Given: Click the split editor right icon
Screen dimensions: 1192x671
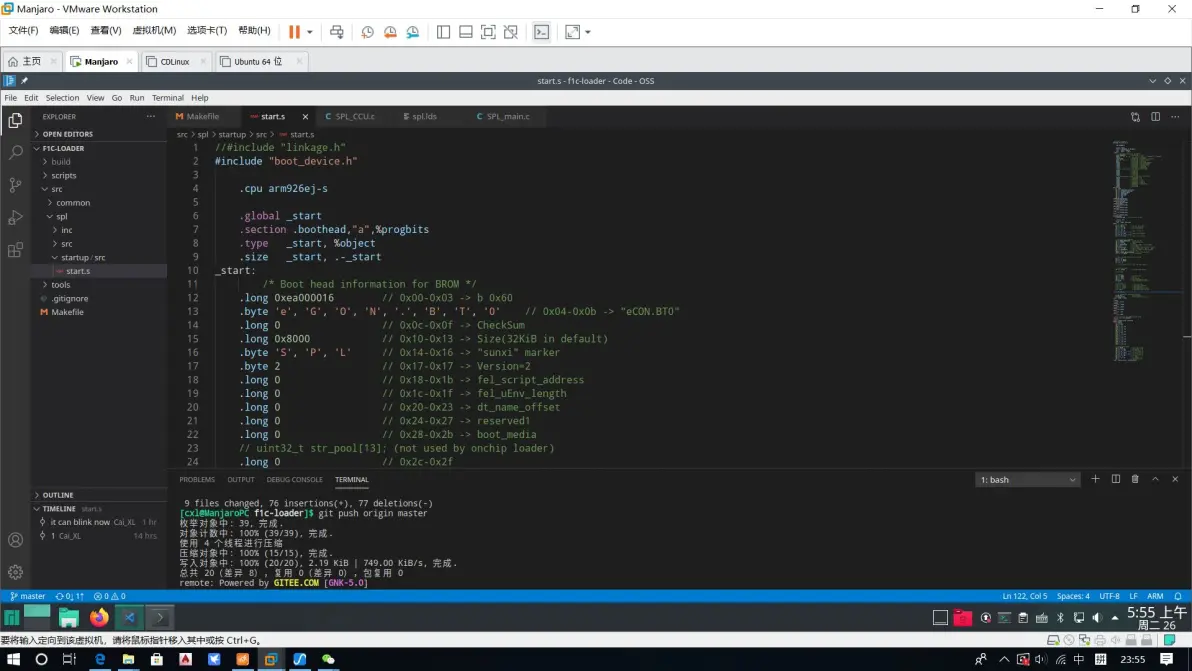Looking at the screenshot, I should pyautogui.click(x=1155, y=117).
